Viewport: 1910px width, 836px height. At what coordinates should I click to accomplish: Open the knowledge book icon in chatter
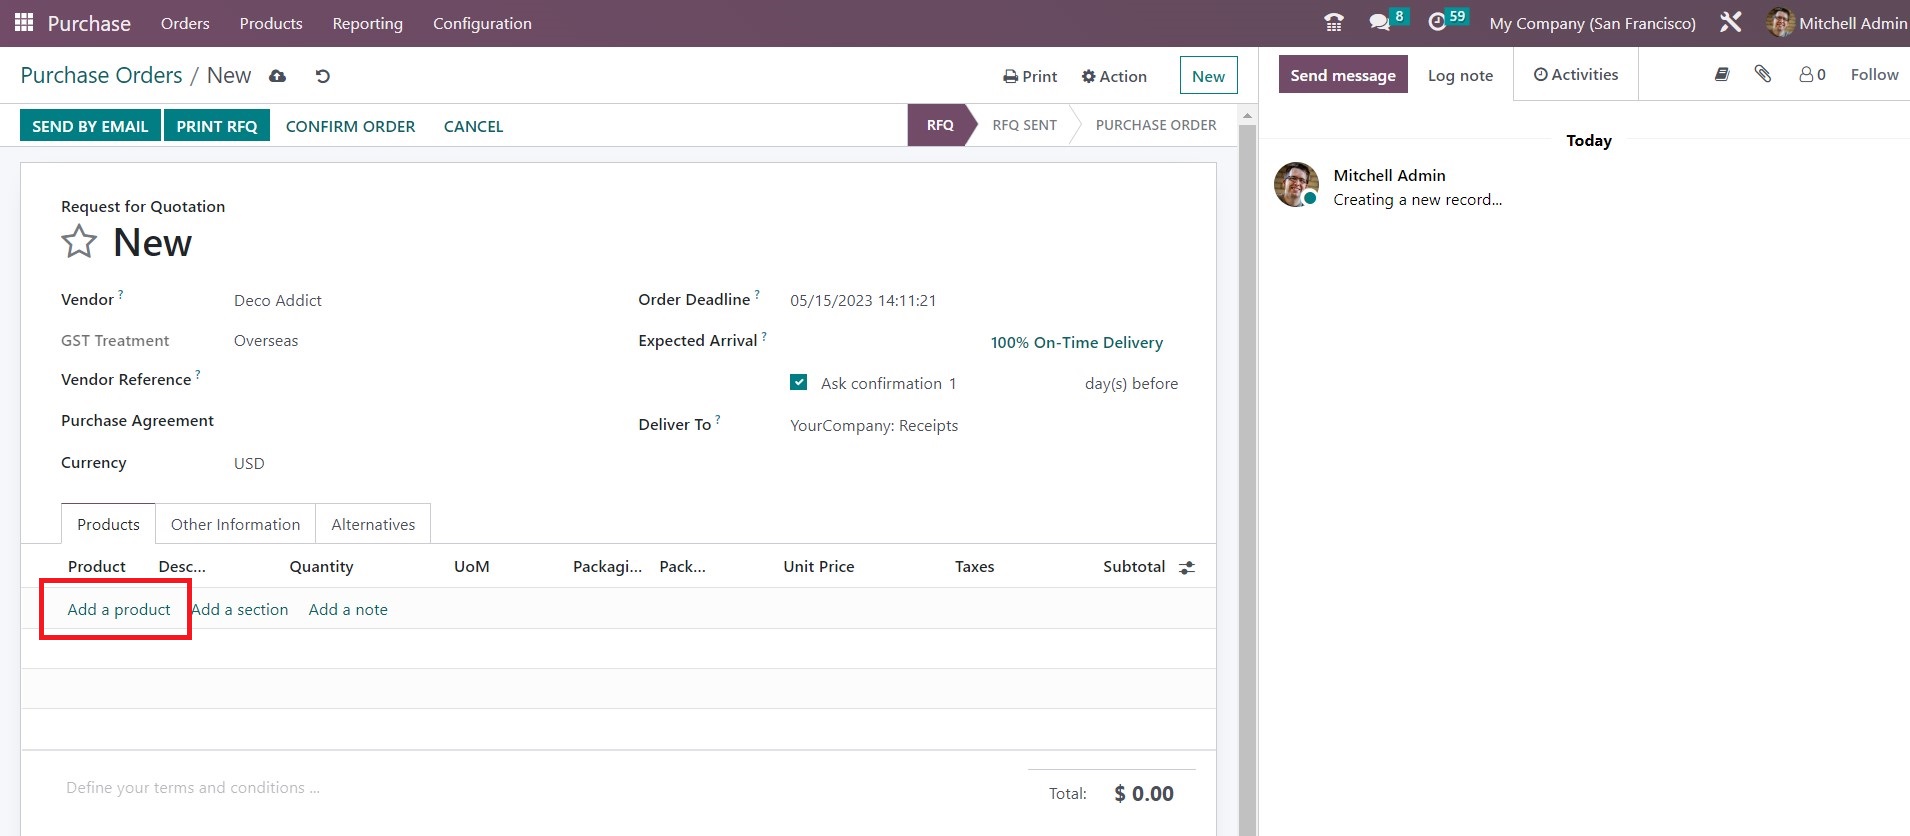[1722, 74]
